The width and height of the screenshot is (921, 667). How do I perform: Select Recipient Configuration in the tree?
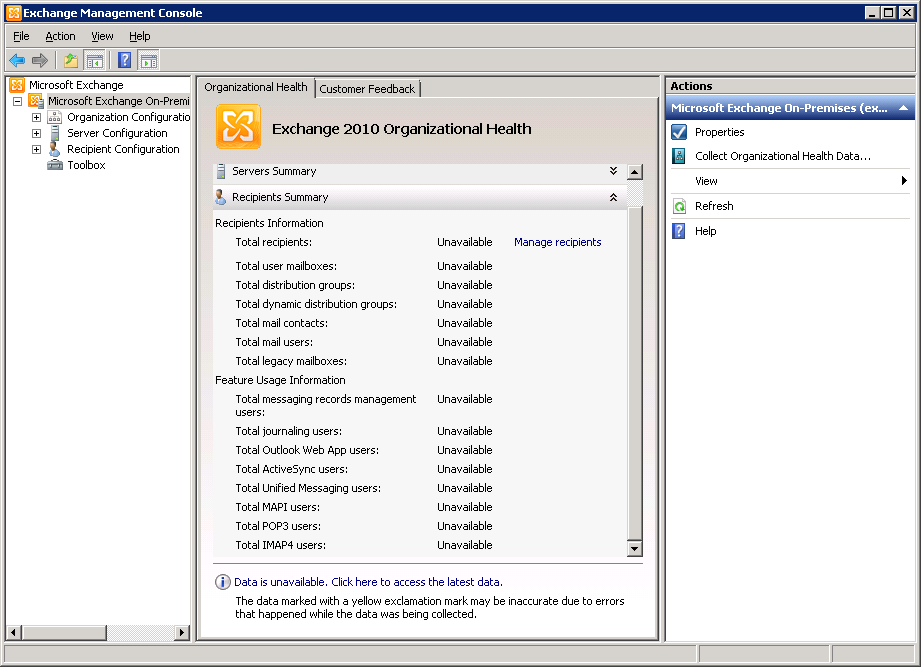click(123, 149)
